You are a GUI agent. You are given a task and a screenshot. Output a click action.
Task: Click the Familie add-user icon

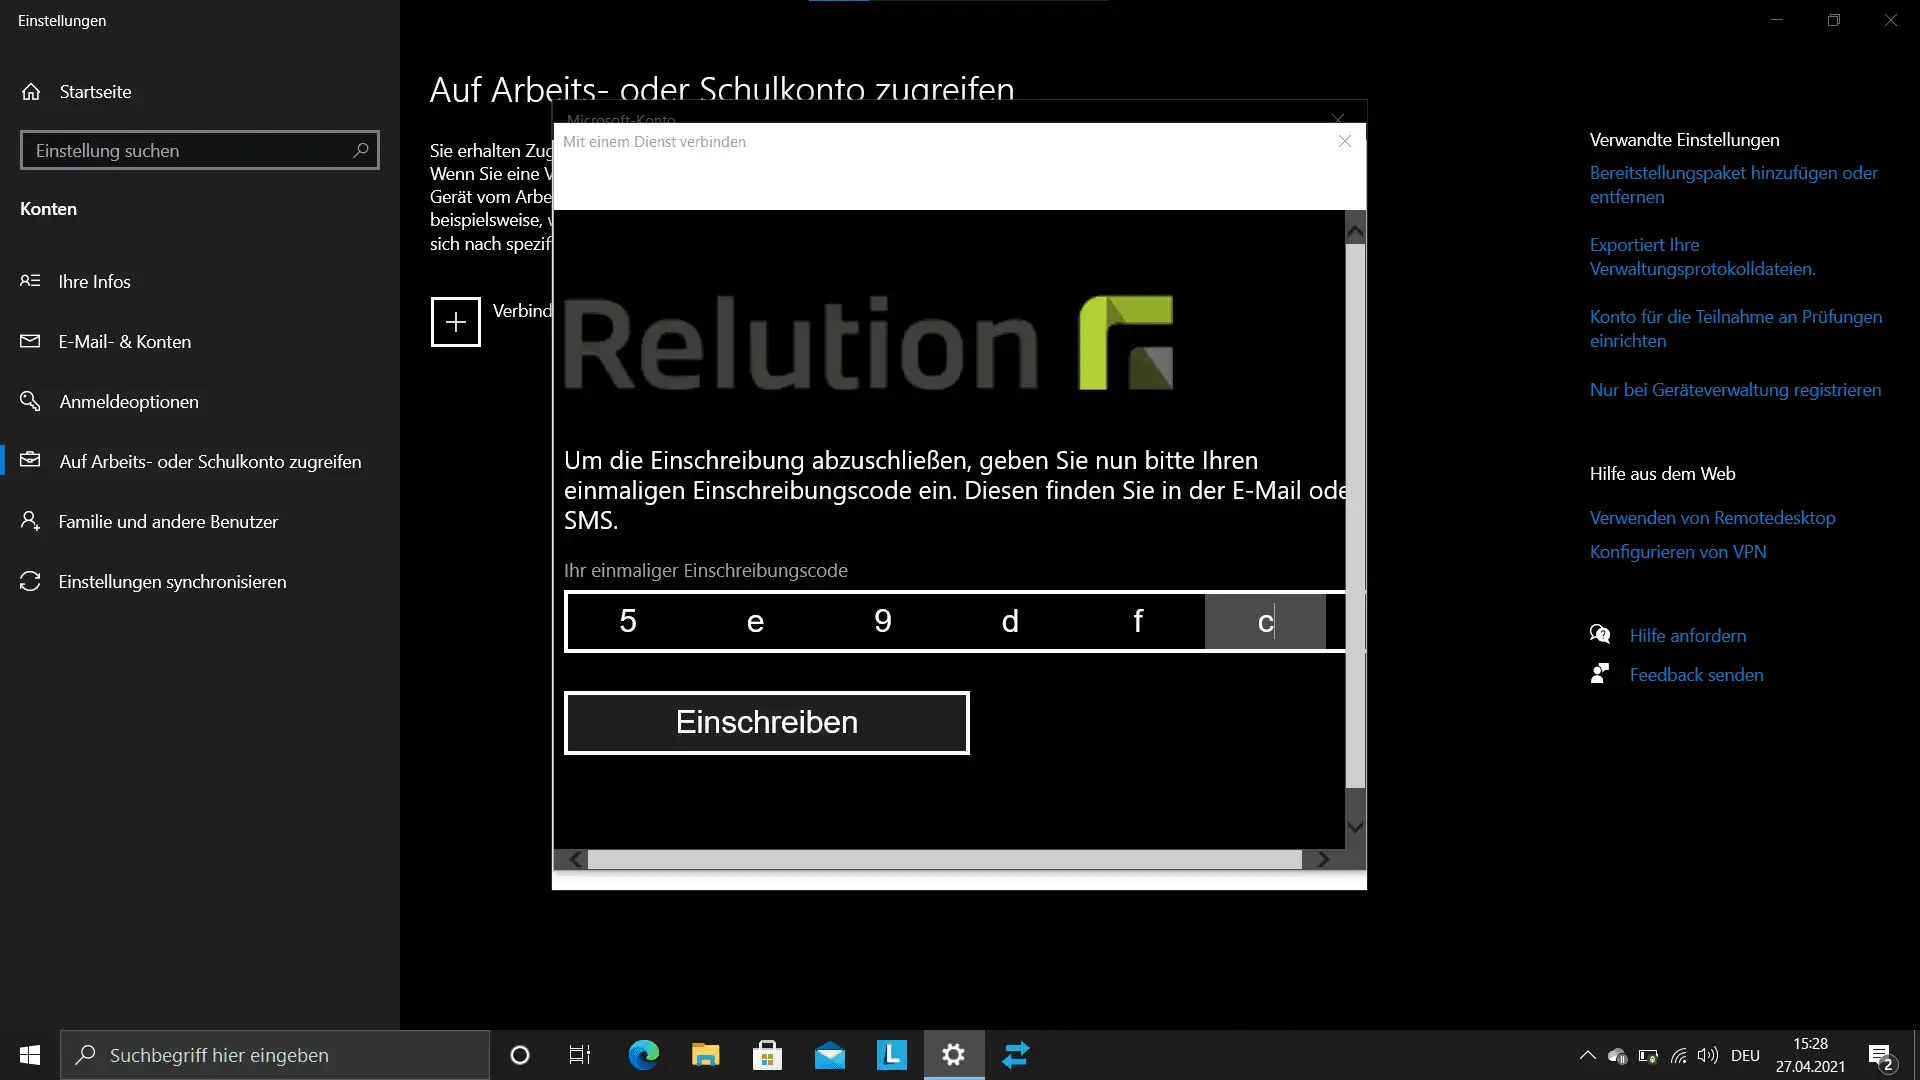[30, 521]
